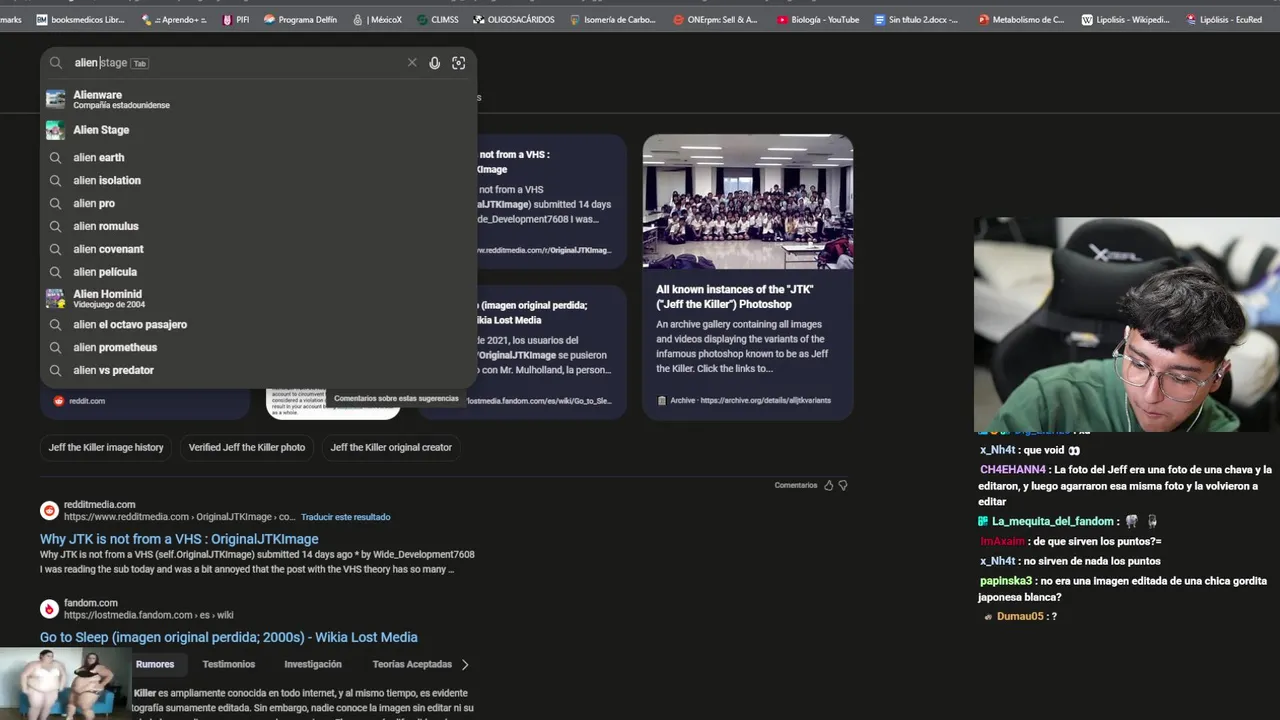Open the Aprendo+ bookmark
Screen dimensions: 1280x720
(175, 19)
